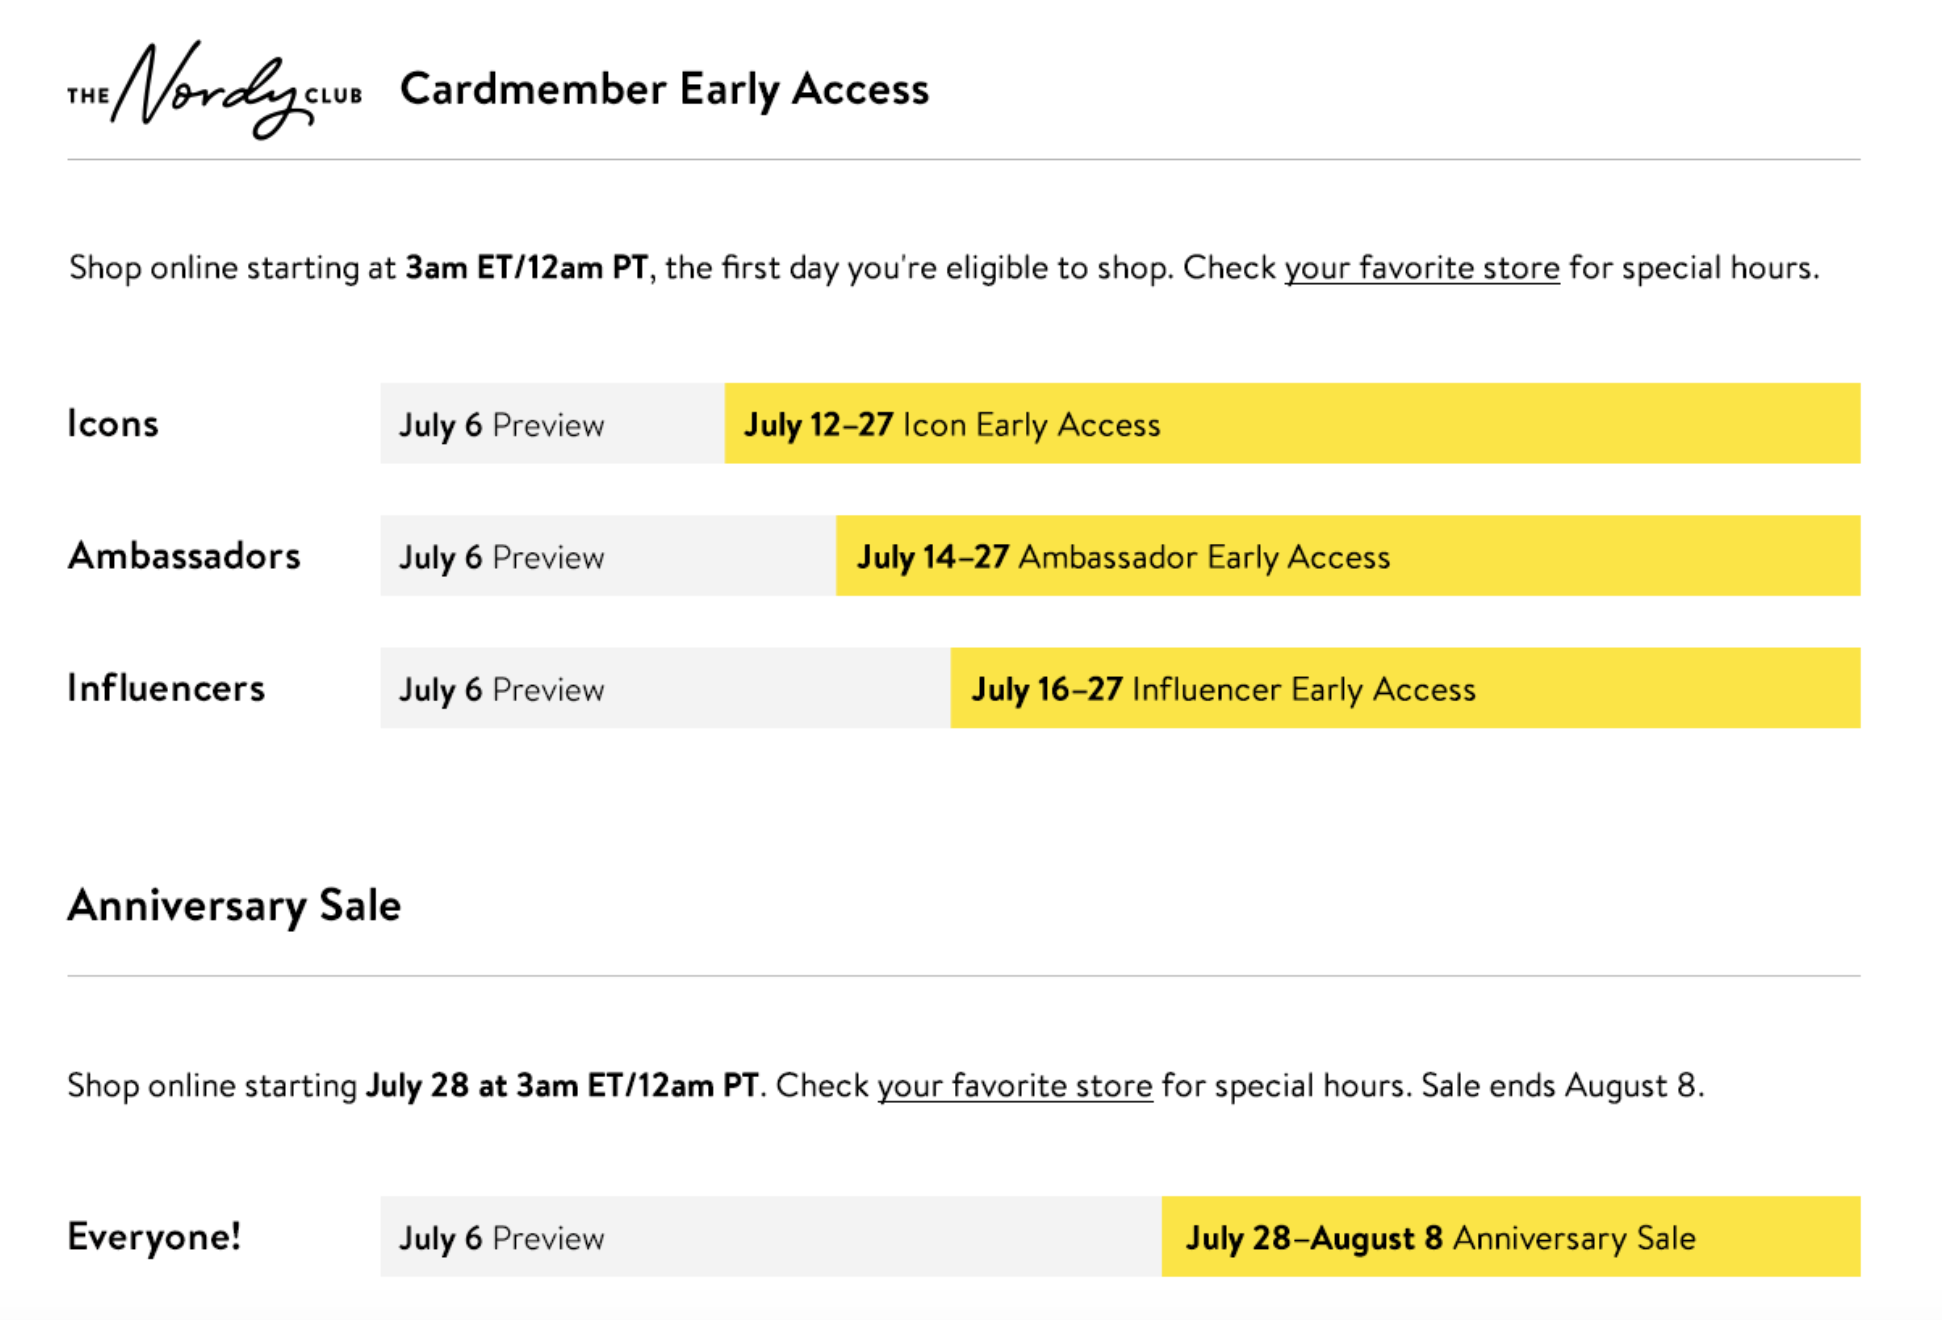The height and width of the screenshot is (1320, 1942).
Task: Click the bold '3am ET/12am PT' text
Action: click(x=526, y=268)
